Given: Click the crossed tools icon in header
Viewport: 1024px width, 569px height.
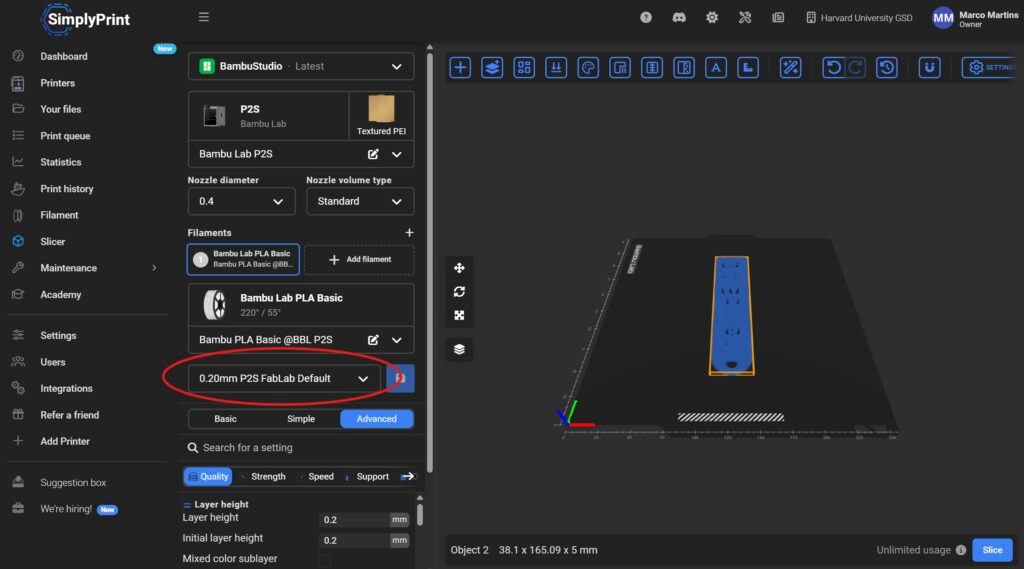Looking at the screenshot, I should pos(745,18).
